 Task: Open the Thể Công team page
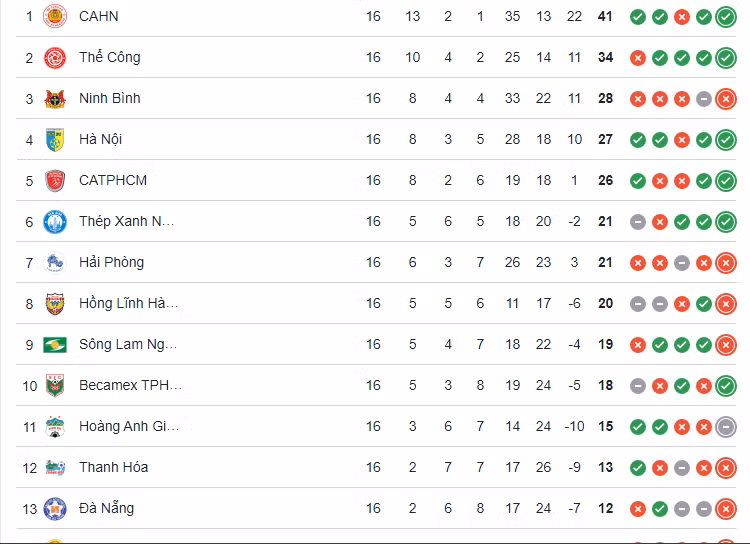[x=110, y=57]
